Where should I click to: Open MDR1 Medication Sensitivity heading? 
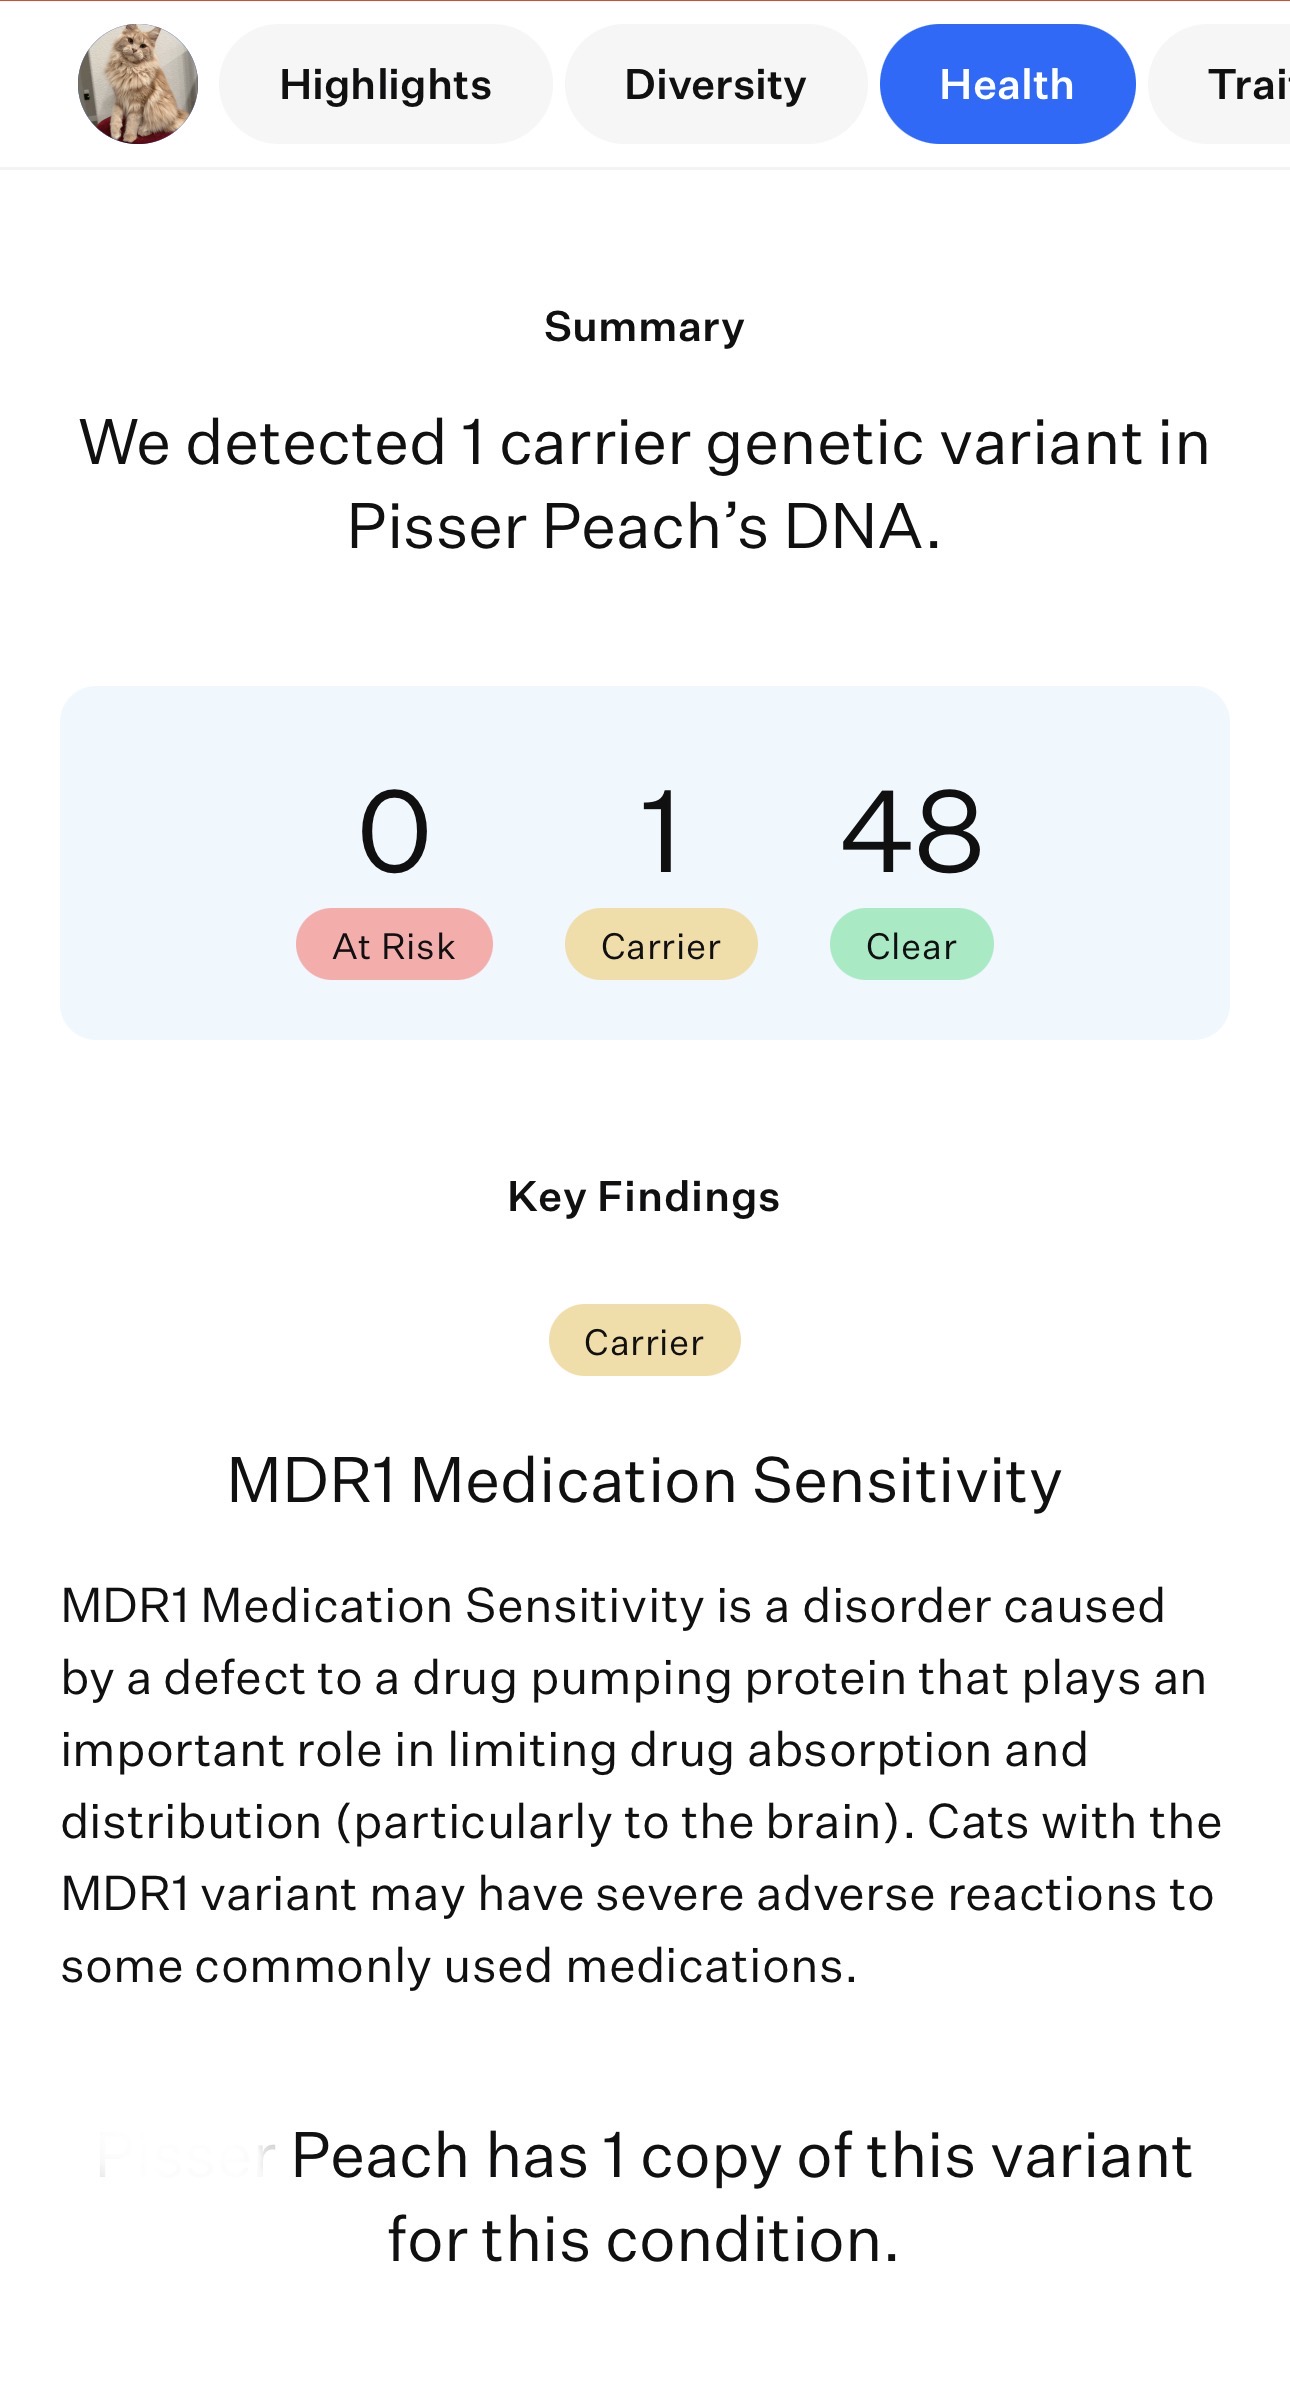click(645, 1480)
